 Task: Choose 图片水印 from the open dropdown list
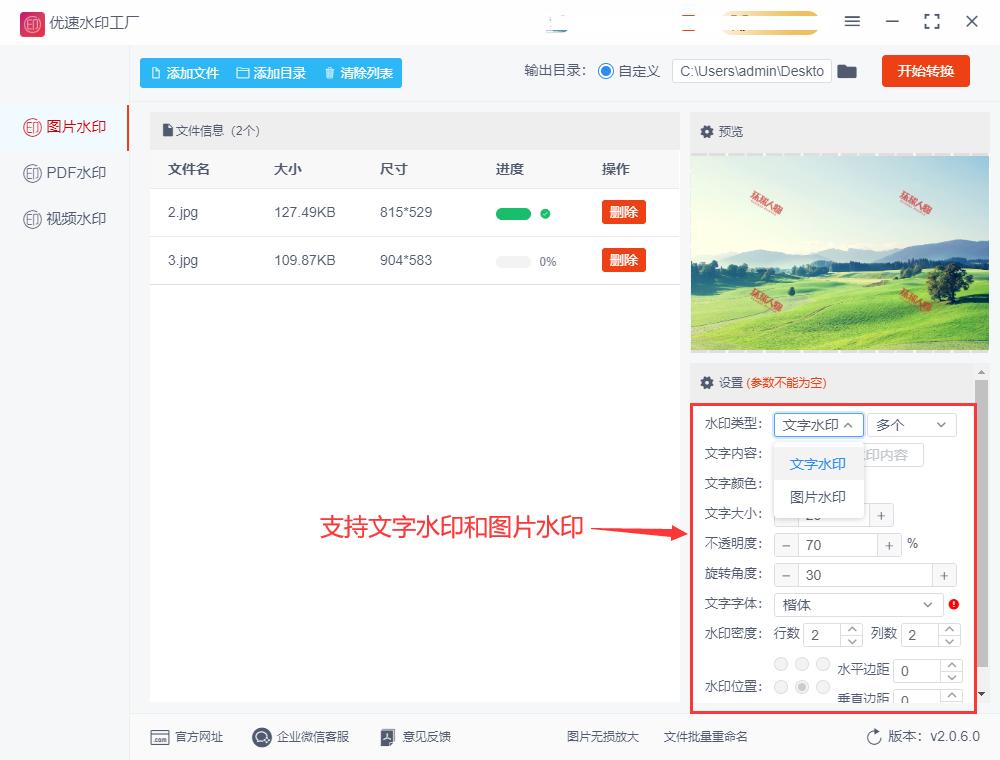coord(816,497)
